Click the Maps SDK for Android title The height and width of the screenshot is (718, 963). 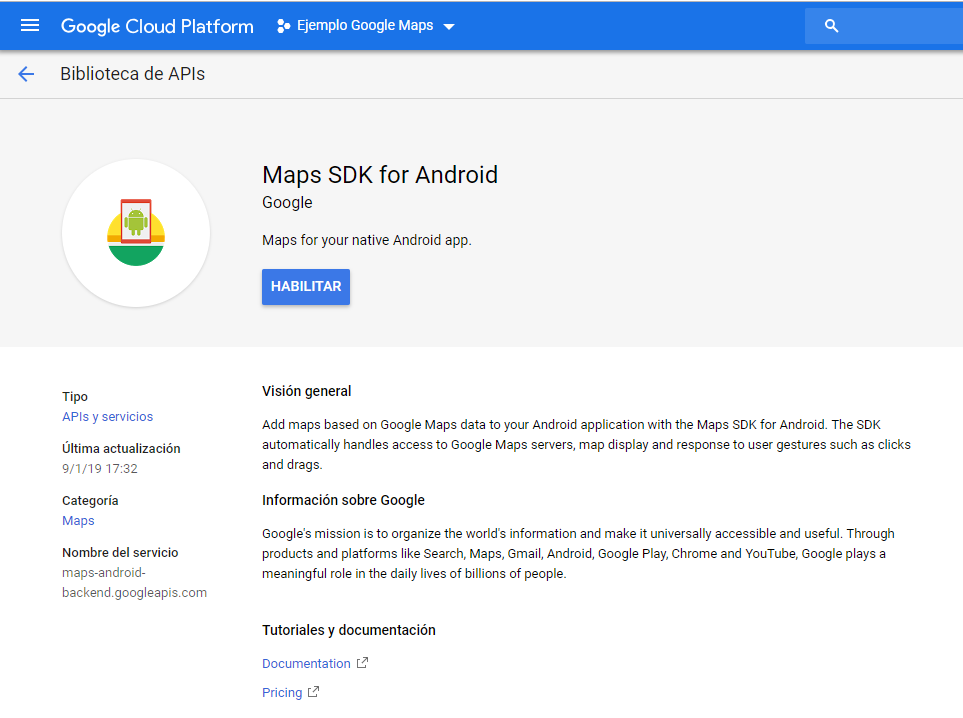pyautogui.click(x=379, y=175)
